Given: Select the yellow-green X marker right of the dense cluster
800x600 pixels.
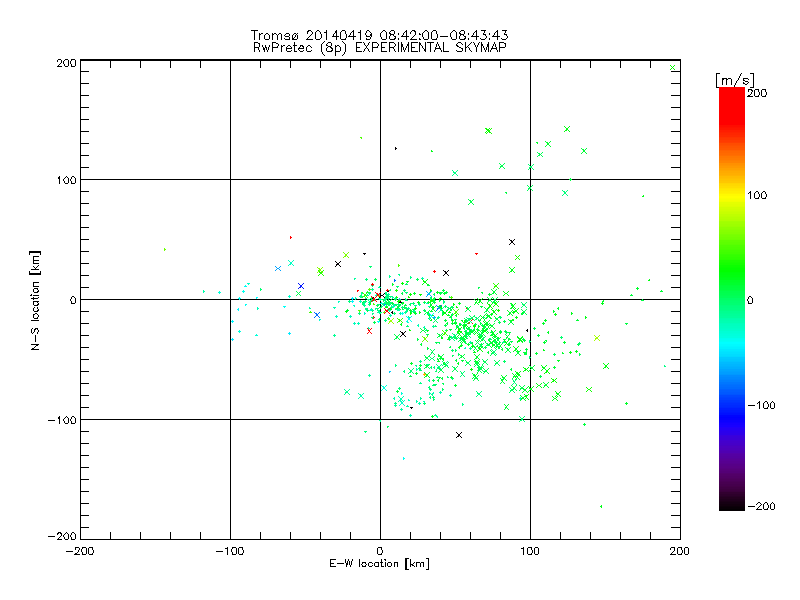Looking at the screenshot, I should [597, 338].
